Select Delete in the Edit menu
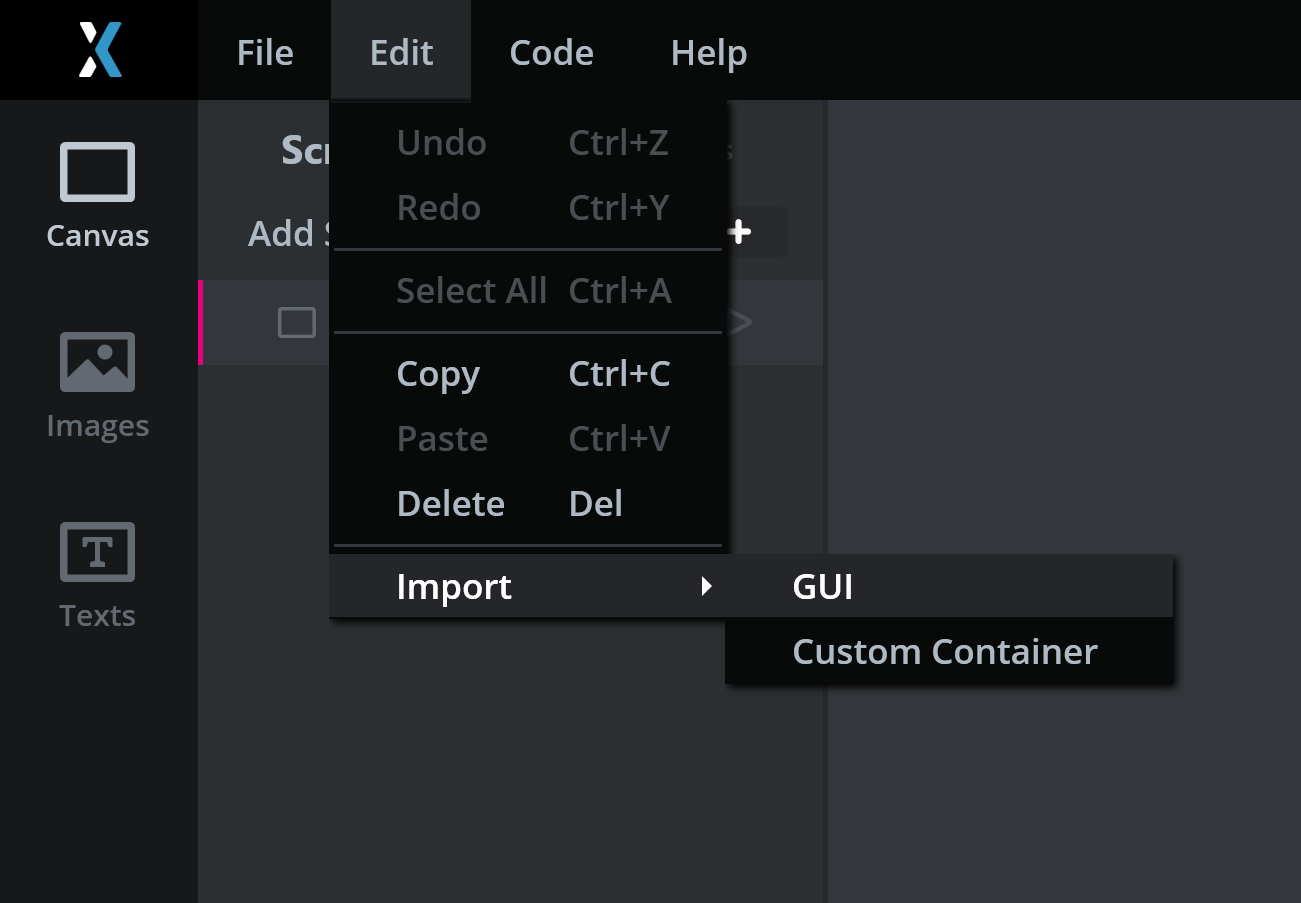The width and height of the screenshot is (1301, 903). click(450, 504)
